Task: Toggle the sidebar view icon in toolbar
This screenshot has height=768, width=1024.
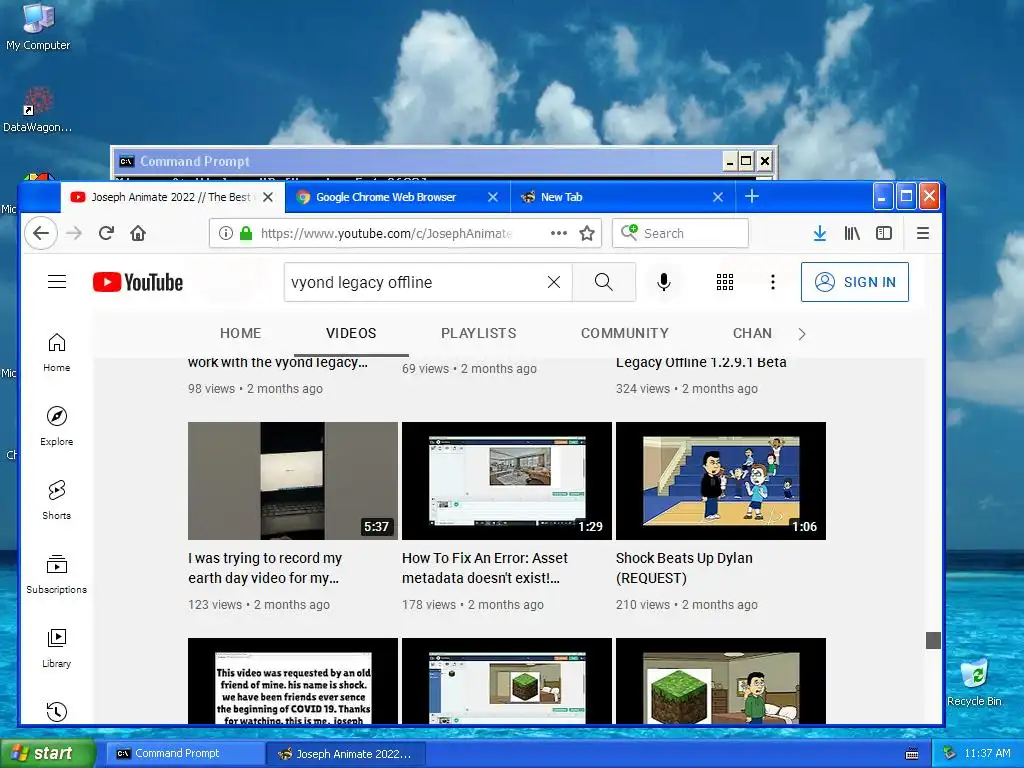Action: [x=884, y=233]
